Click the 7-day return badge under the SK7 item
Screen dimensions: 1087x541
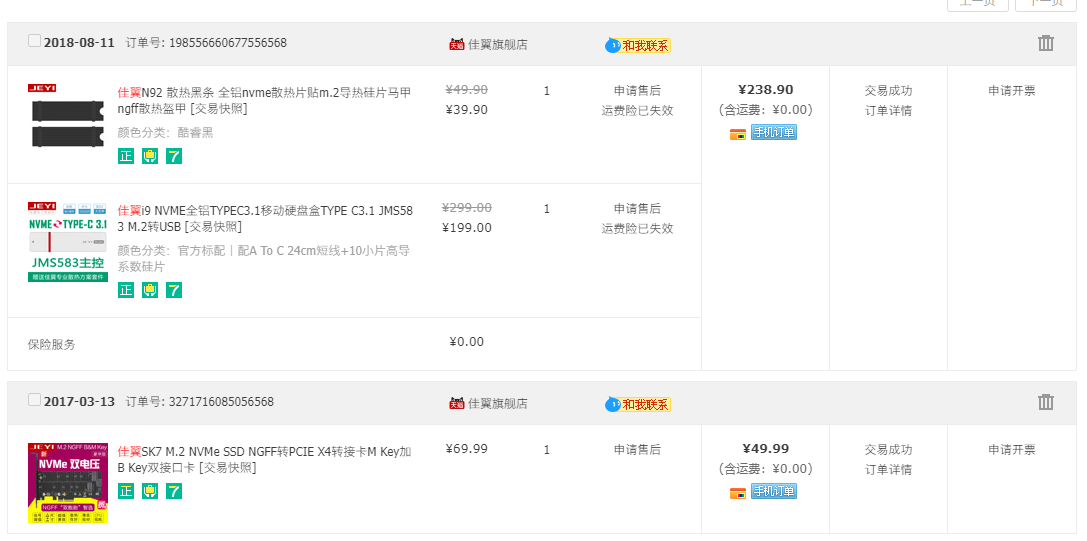pos(174,491)
